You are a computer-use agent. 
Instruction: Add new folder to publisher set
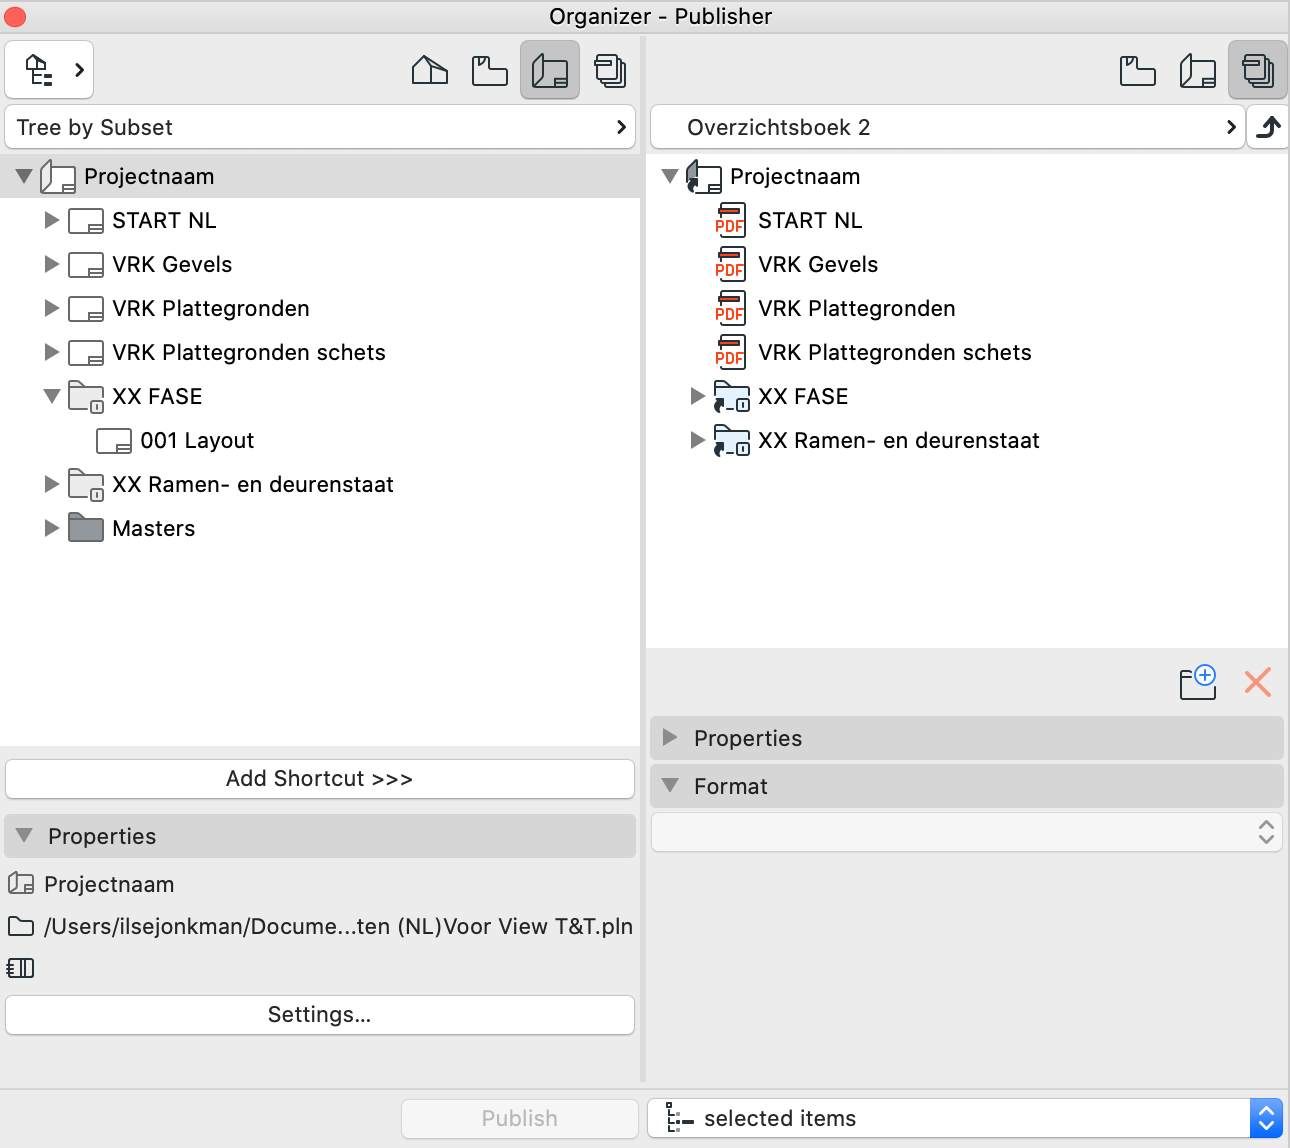coord(1198,682)
